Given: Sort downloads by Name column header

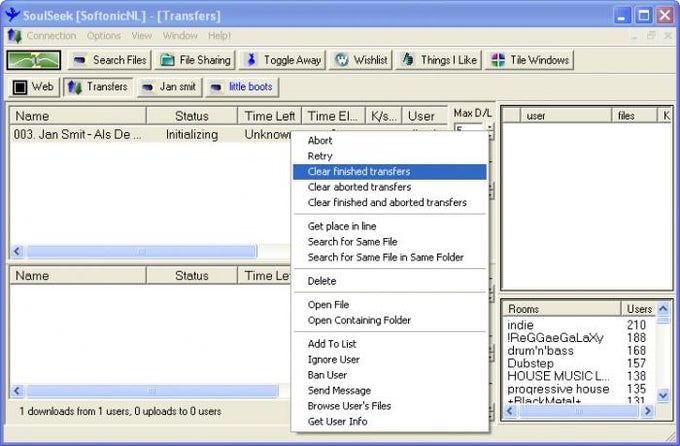Looking at the screenshot, I should [78, 116].
